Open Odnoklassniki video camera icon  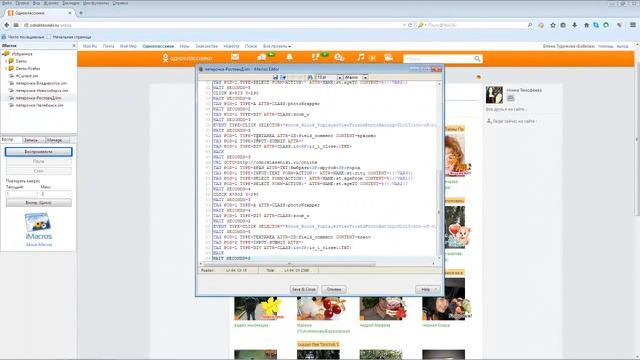[x=388, y=57]
